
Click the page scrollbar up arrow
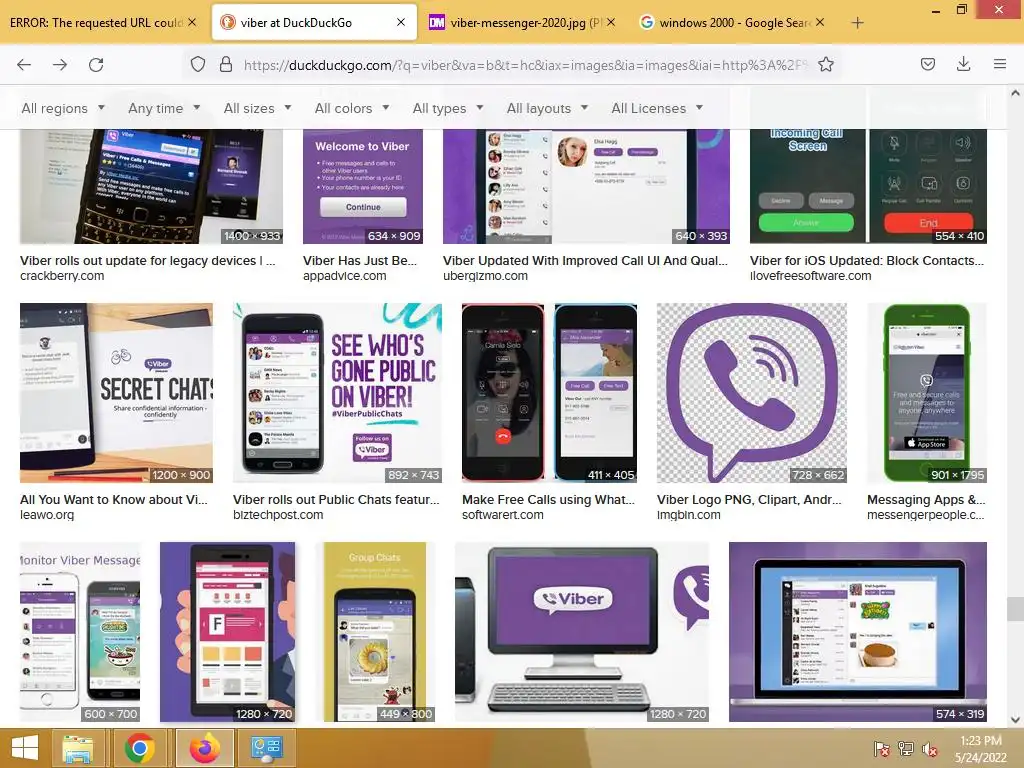(x=1015, y=93)
